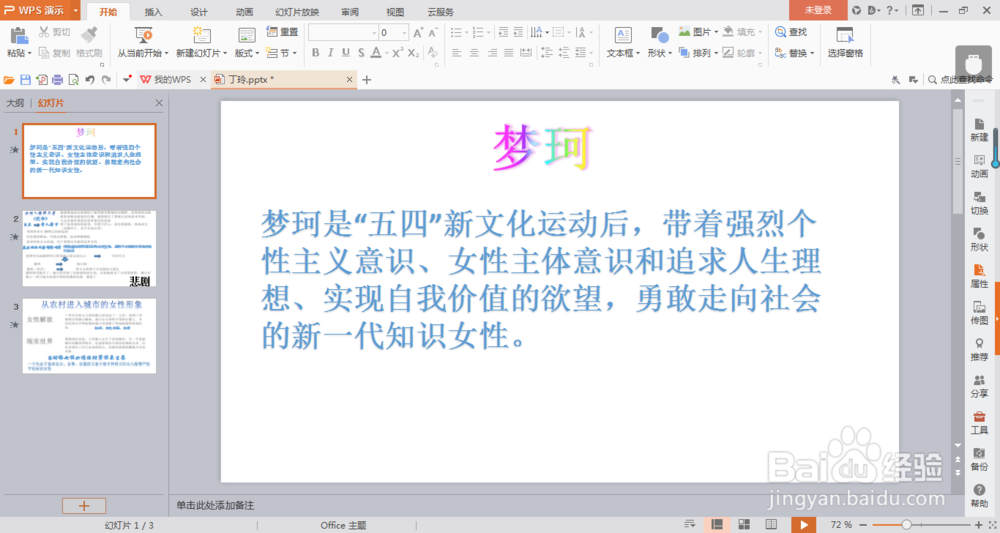Zoom in with the plus button
The height and width of the screenshot is (533, 1000).
tap(979, 525)
